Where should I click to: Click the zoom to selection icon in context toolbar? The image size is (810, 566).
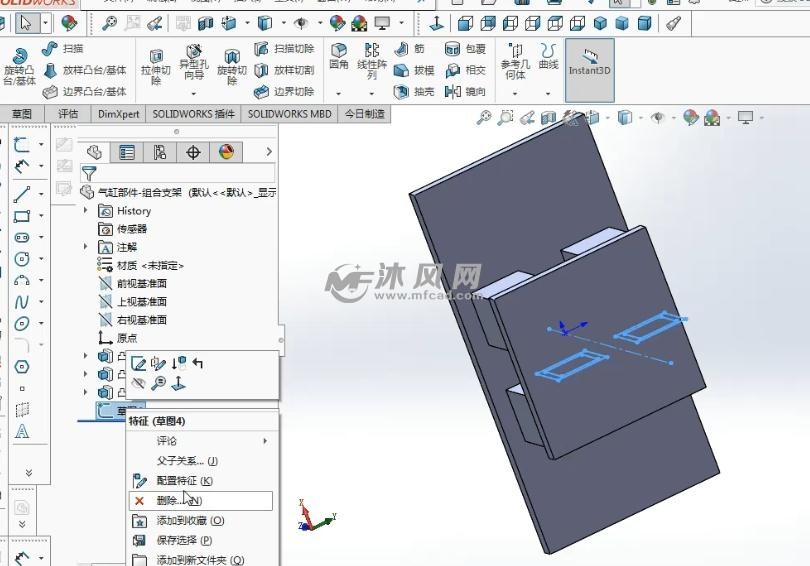click(159, 383)
